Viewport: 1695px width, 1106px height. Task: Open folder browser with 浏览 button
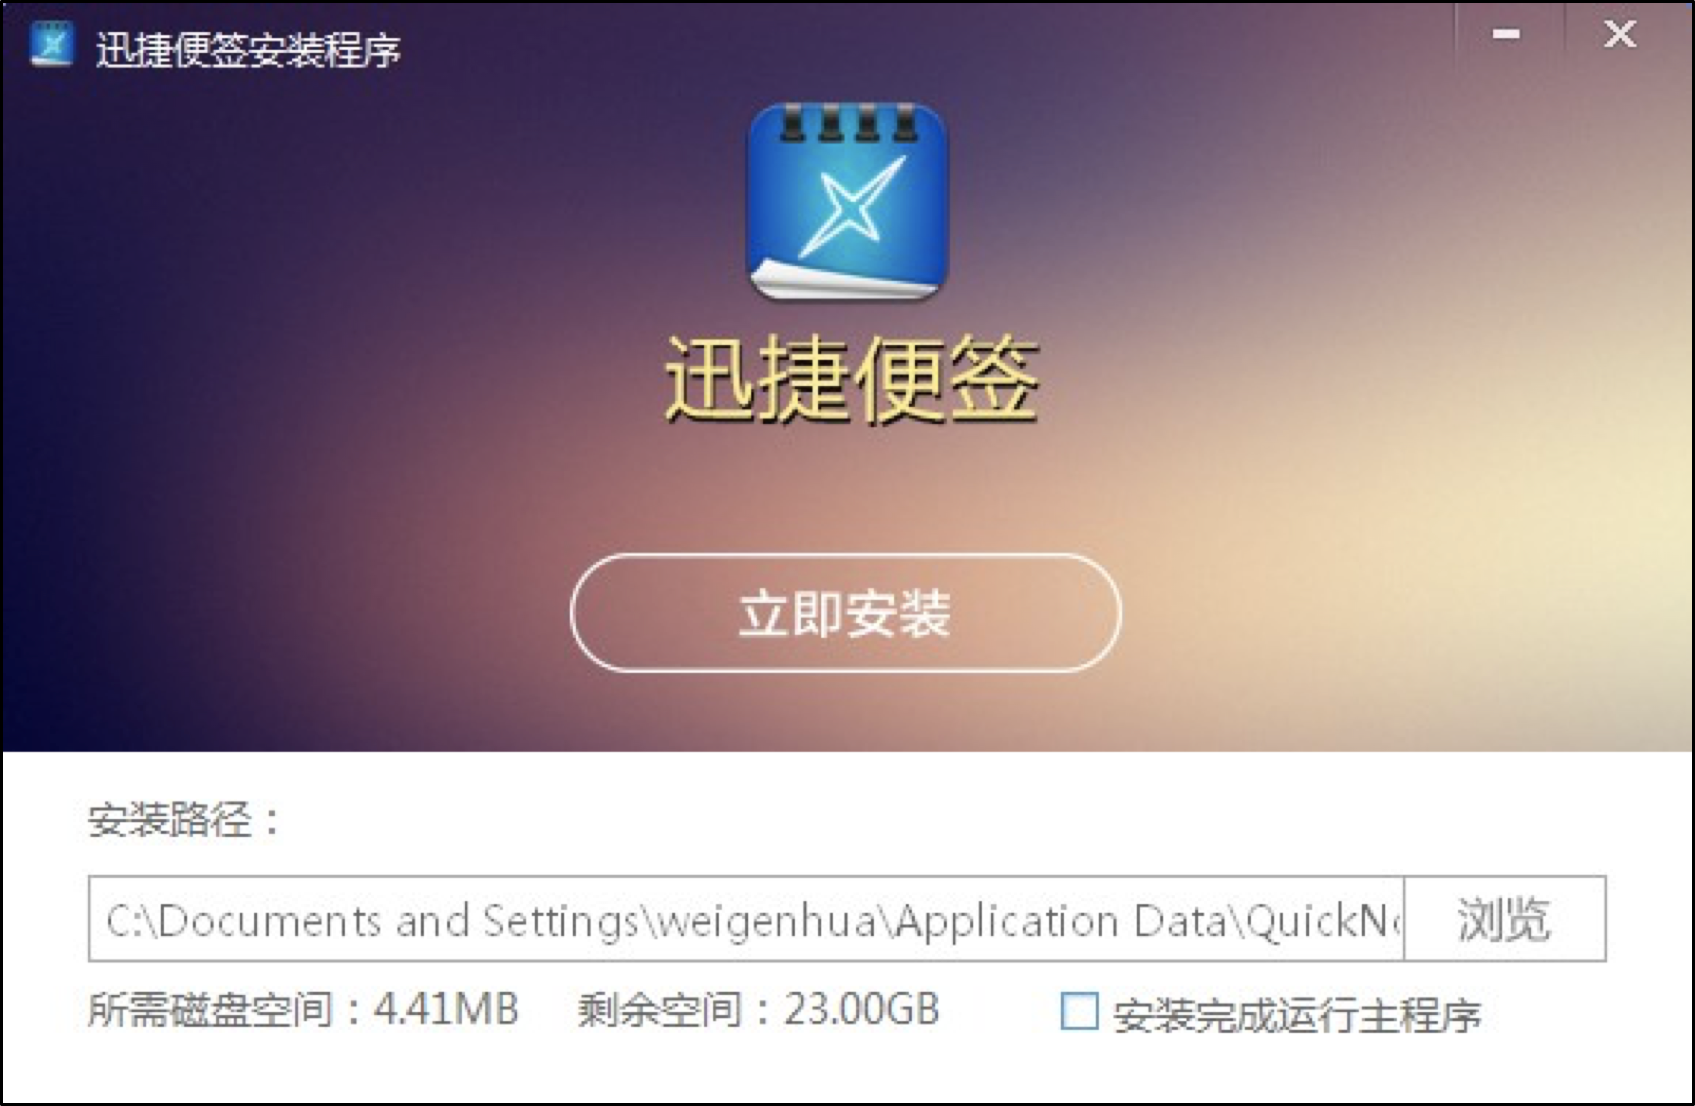pos(1505,919)
